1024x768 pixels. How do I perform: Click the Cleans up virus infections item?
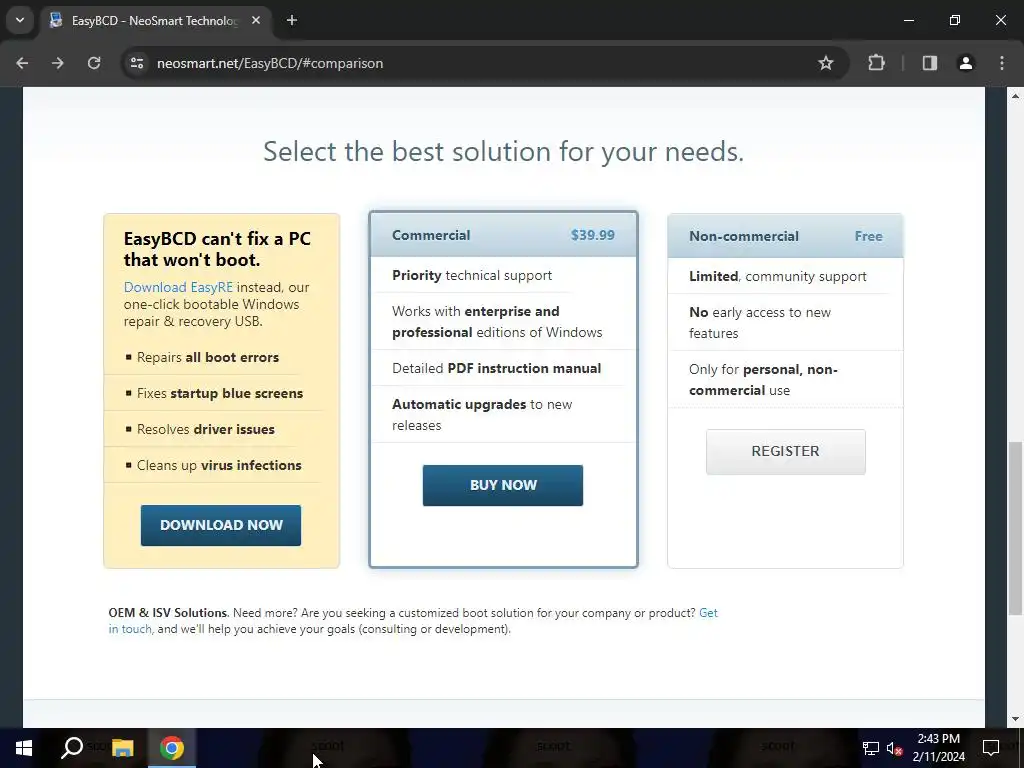tap(219, 465)
